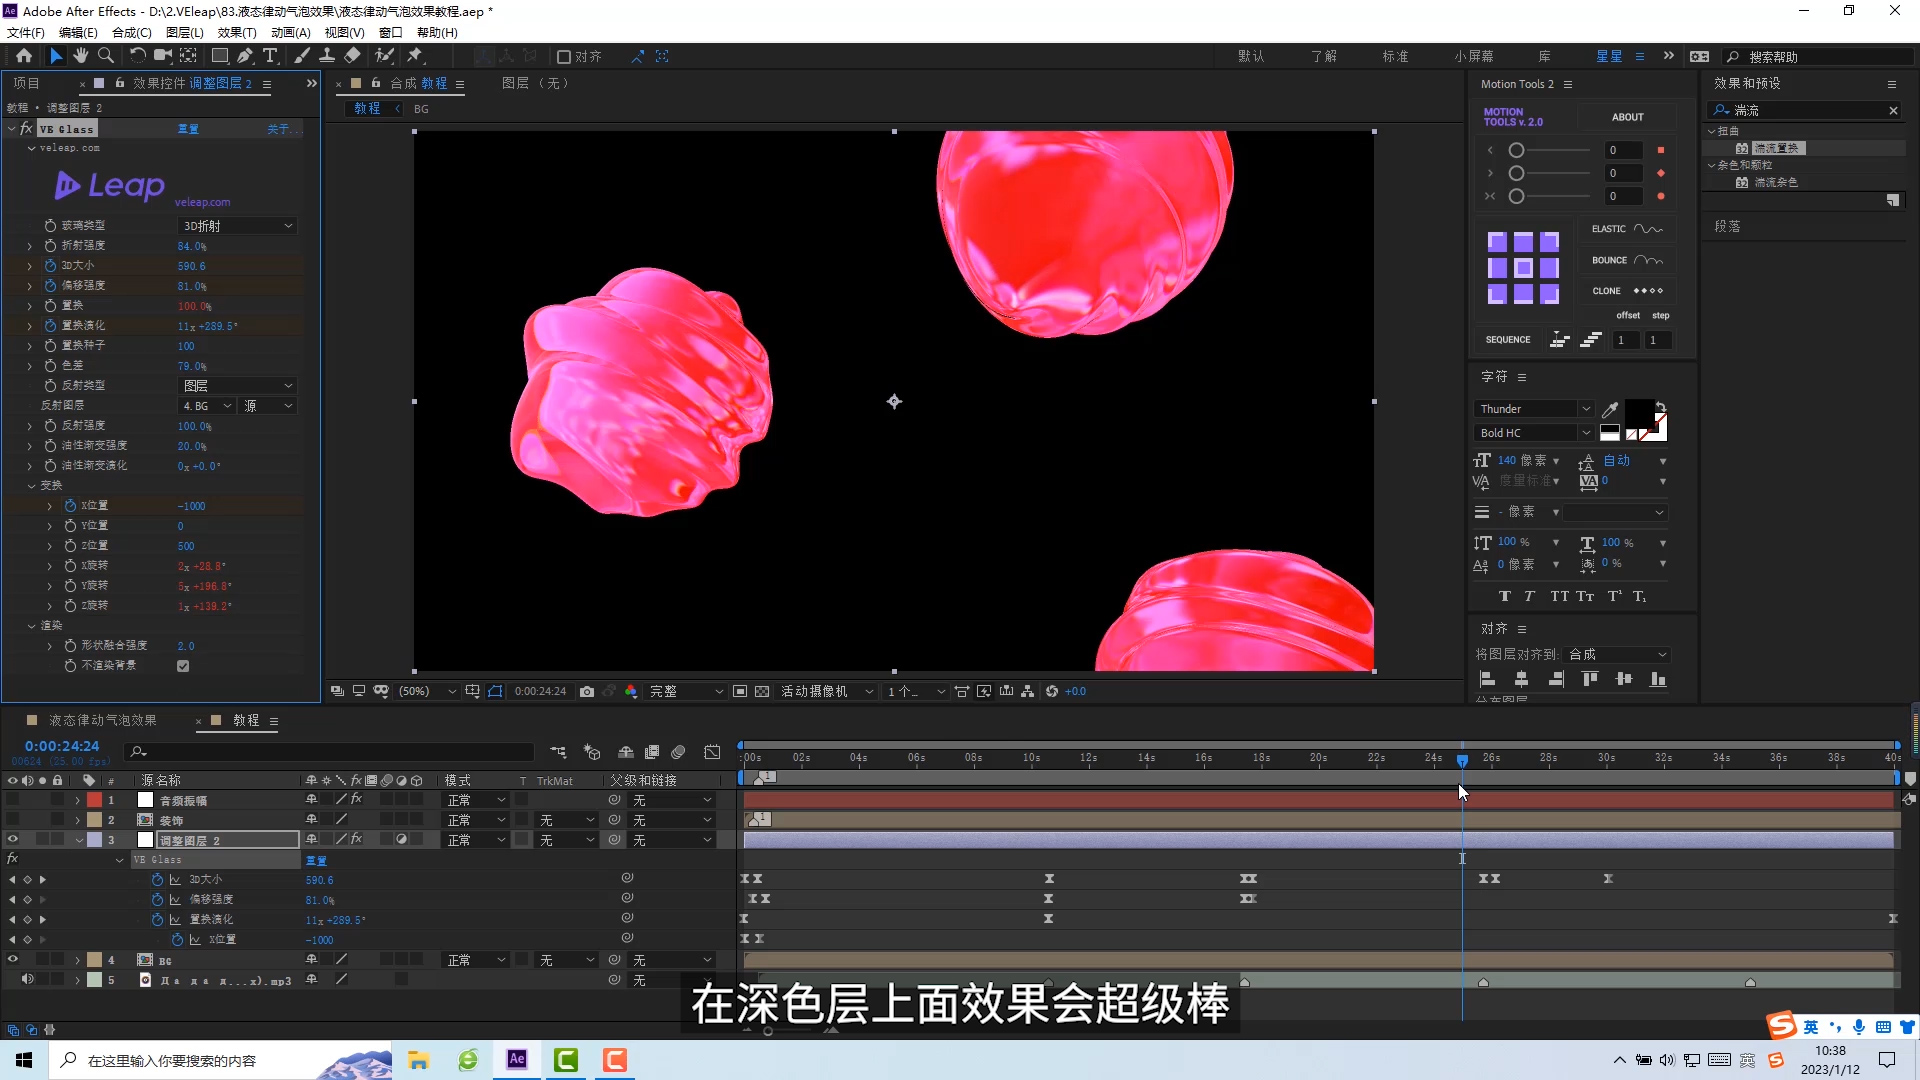Toggle stopwatch for X位置 in effect controls
Screen dimensions: 1920x1080
pos(70,506)
